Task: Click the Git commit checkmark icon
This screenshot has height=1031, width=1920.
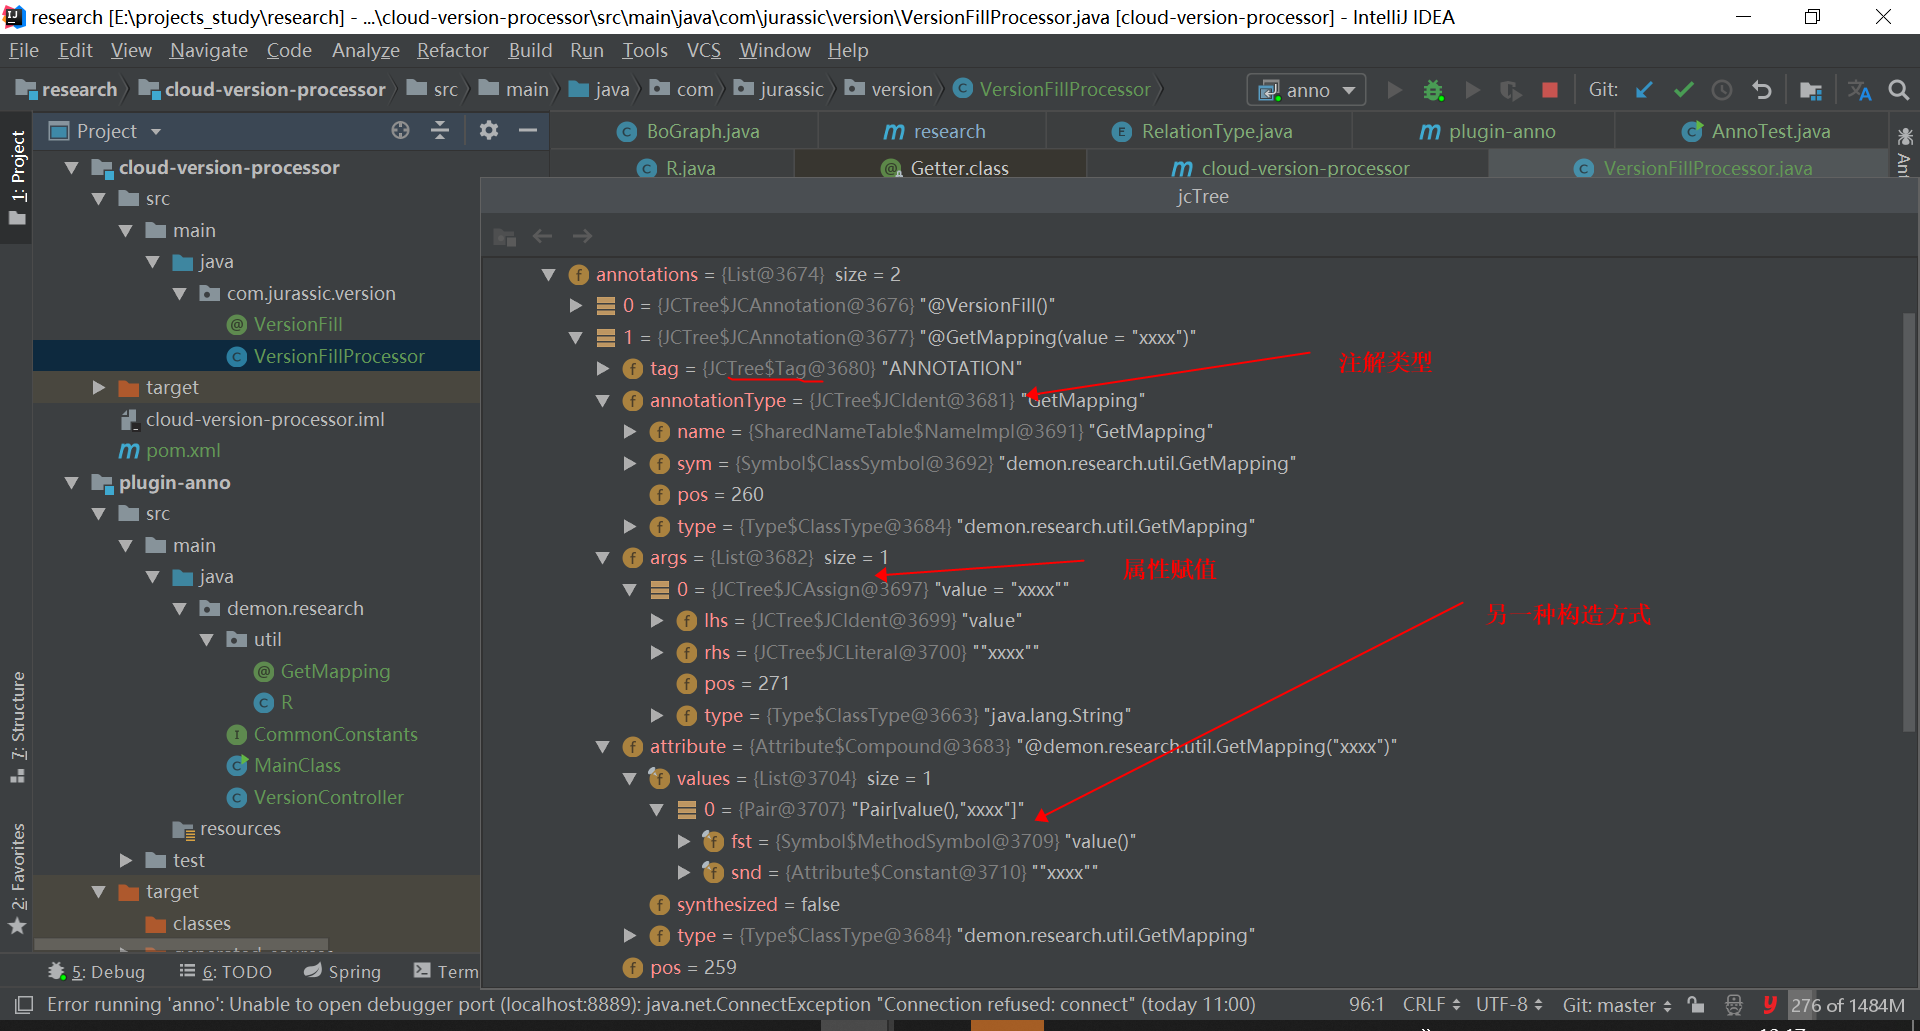Action: pyautogui.click(x=1683, y=90)
